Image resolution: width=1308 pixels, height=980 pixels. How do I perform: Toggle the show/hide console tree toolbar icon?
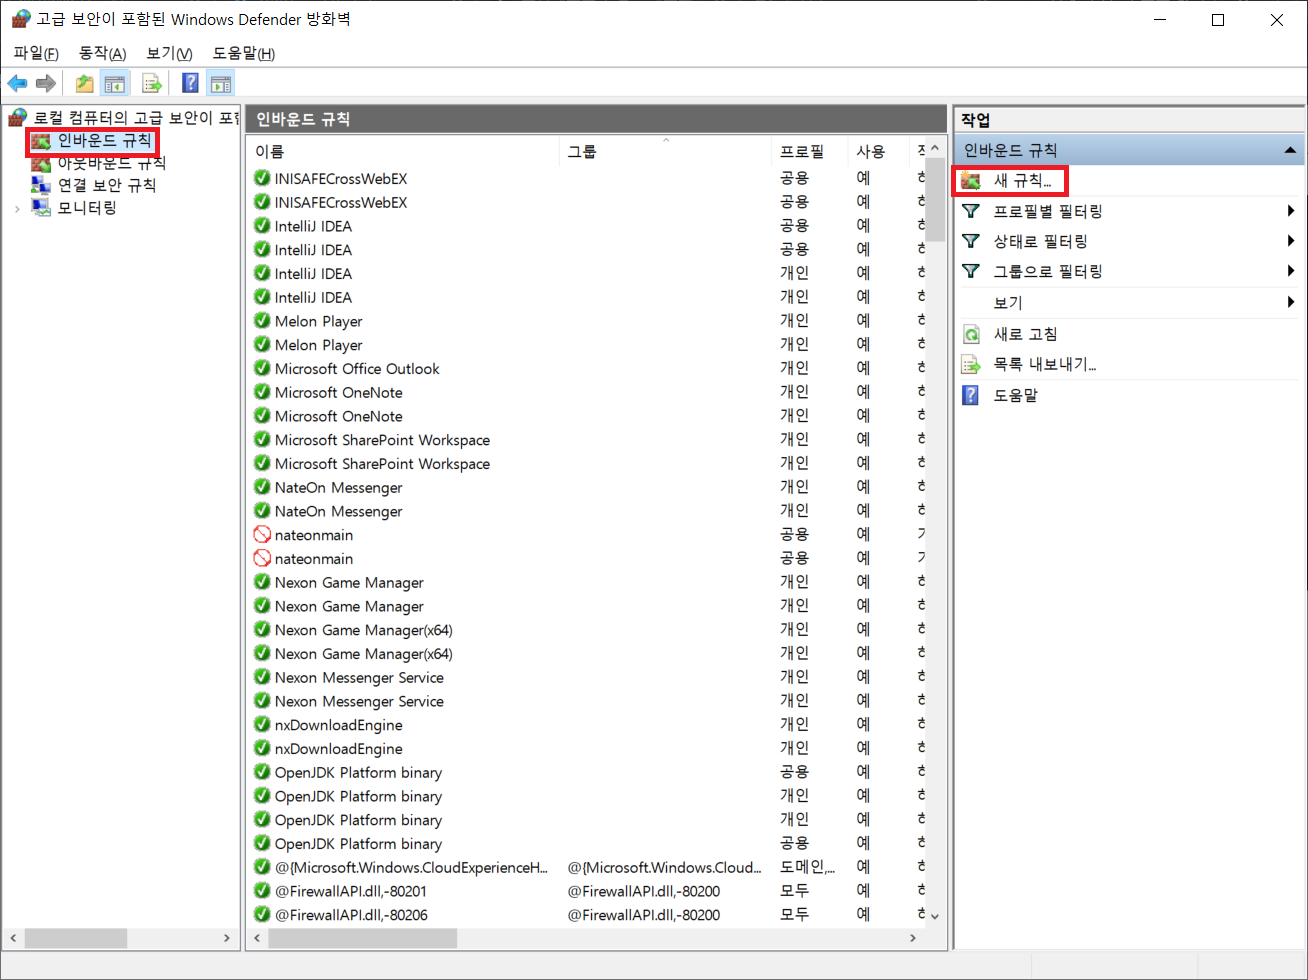115,83
